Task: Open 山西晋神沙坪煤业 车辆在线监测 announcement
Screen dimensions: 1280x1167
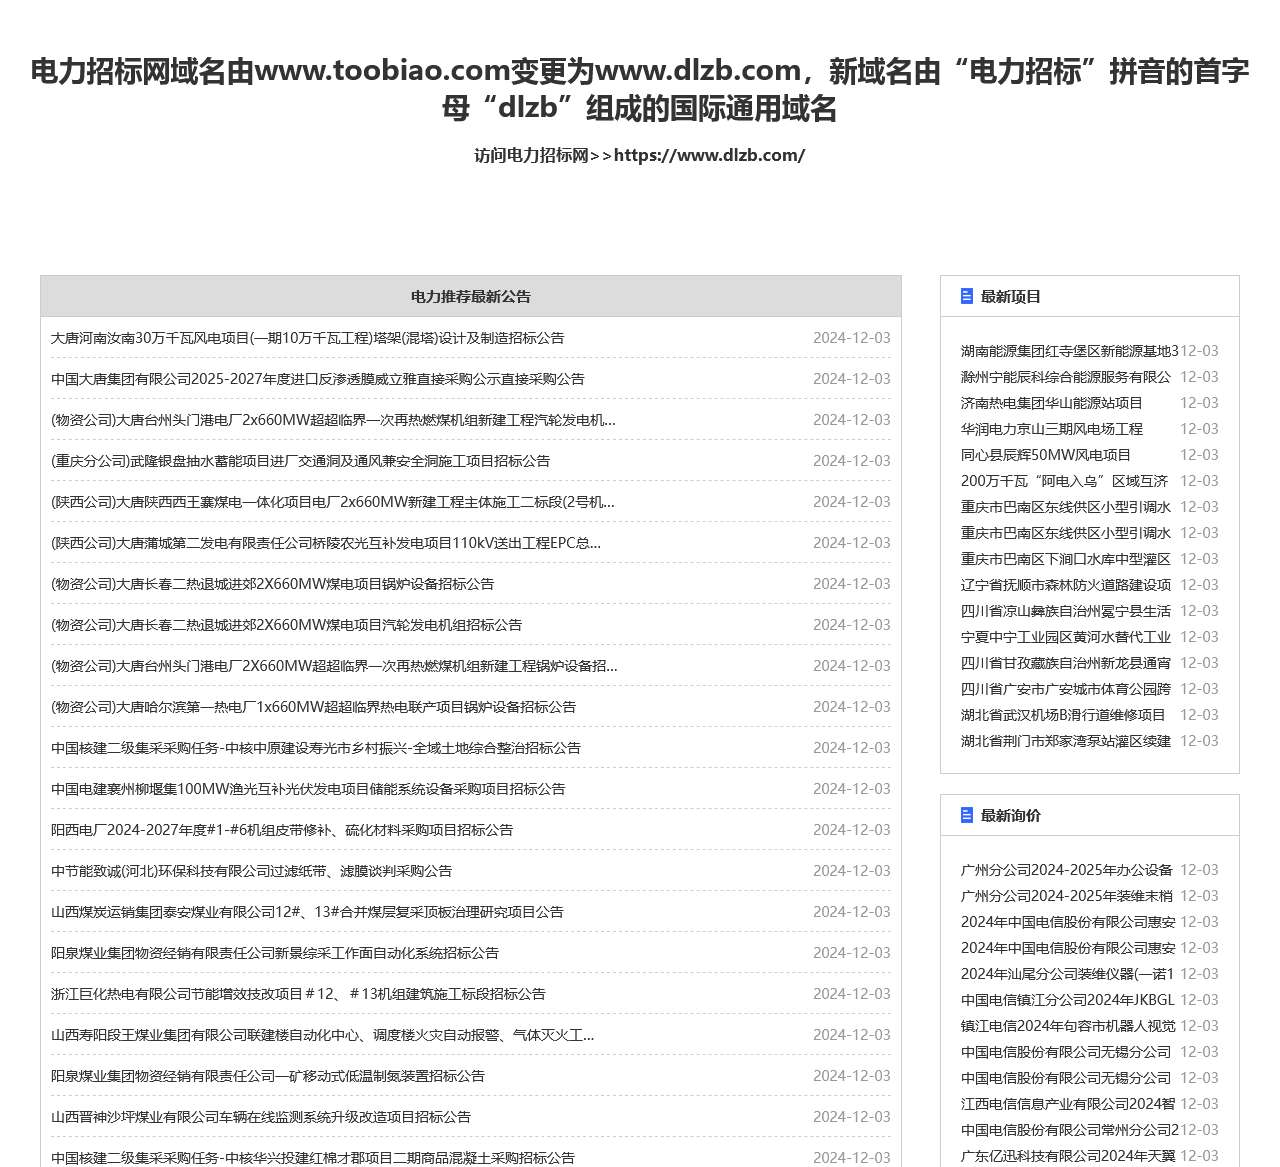Action: 261,1117
